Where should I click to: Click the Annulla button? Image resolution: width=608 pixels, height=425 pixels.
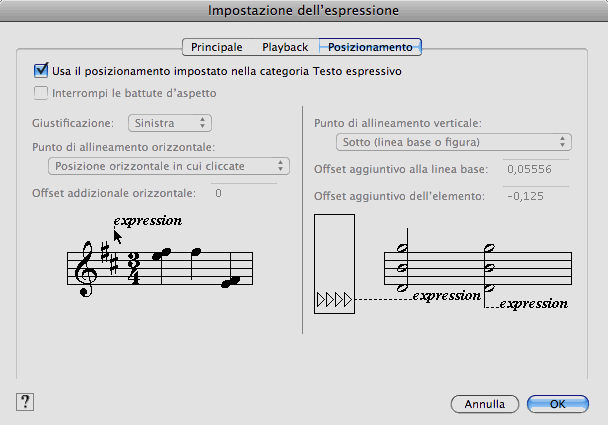(x=484, y=404)
